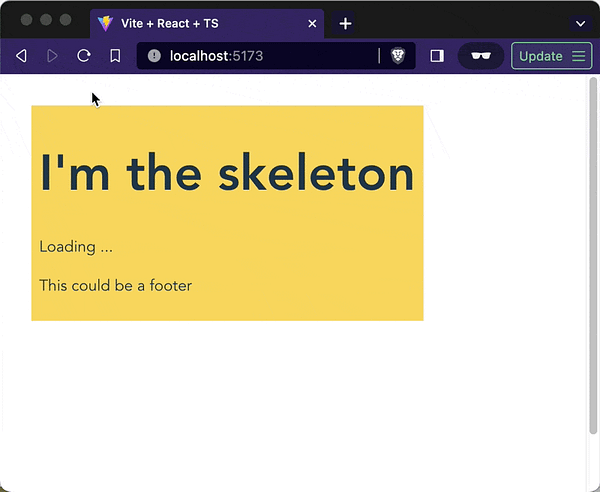Screen dimensions: 600x492
Task: Bookmark this page with the bookmark icon
Action: [x=115, y=56]
